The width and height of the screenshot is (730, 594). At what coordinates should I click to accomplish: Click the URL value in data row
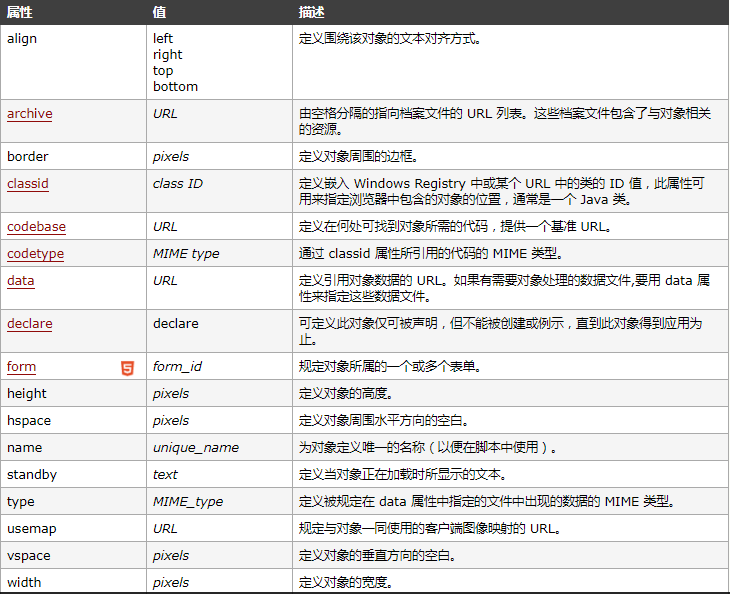[165, 281]
